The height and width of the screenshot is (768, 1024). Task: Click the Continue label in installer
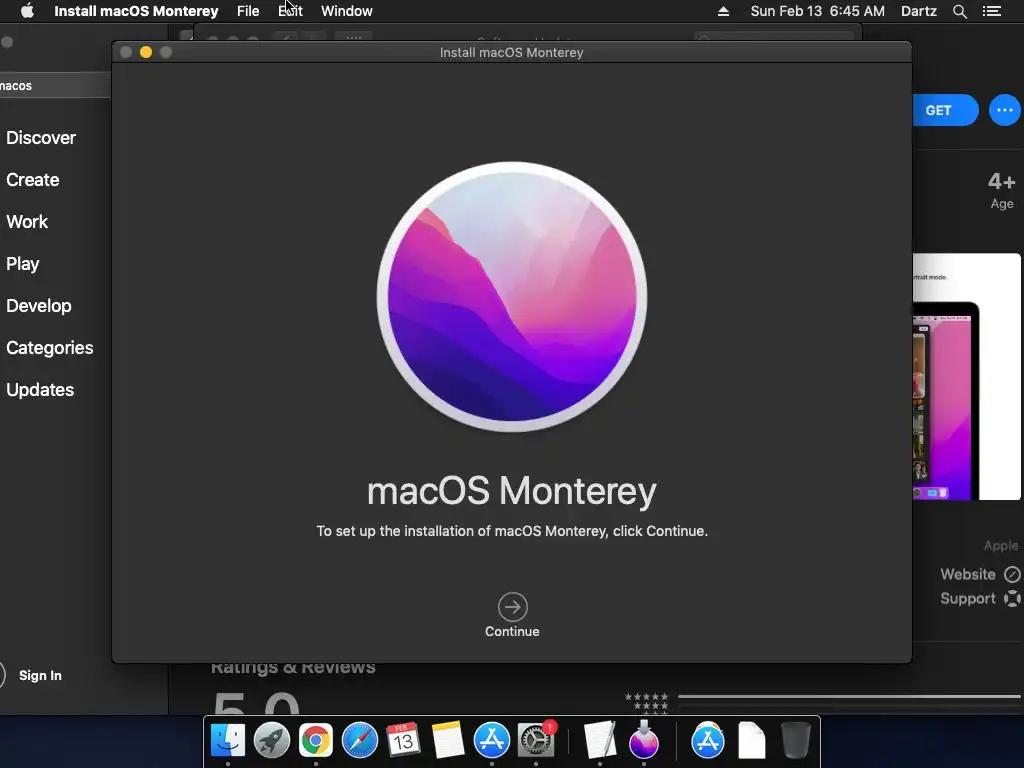point(512,632)
